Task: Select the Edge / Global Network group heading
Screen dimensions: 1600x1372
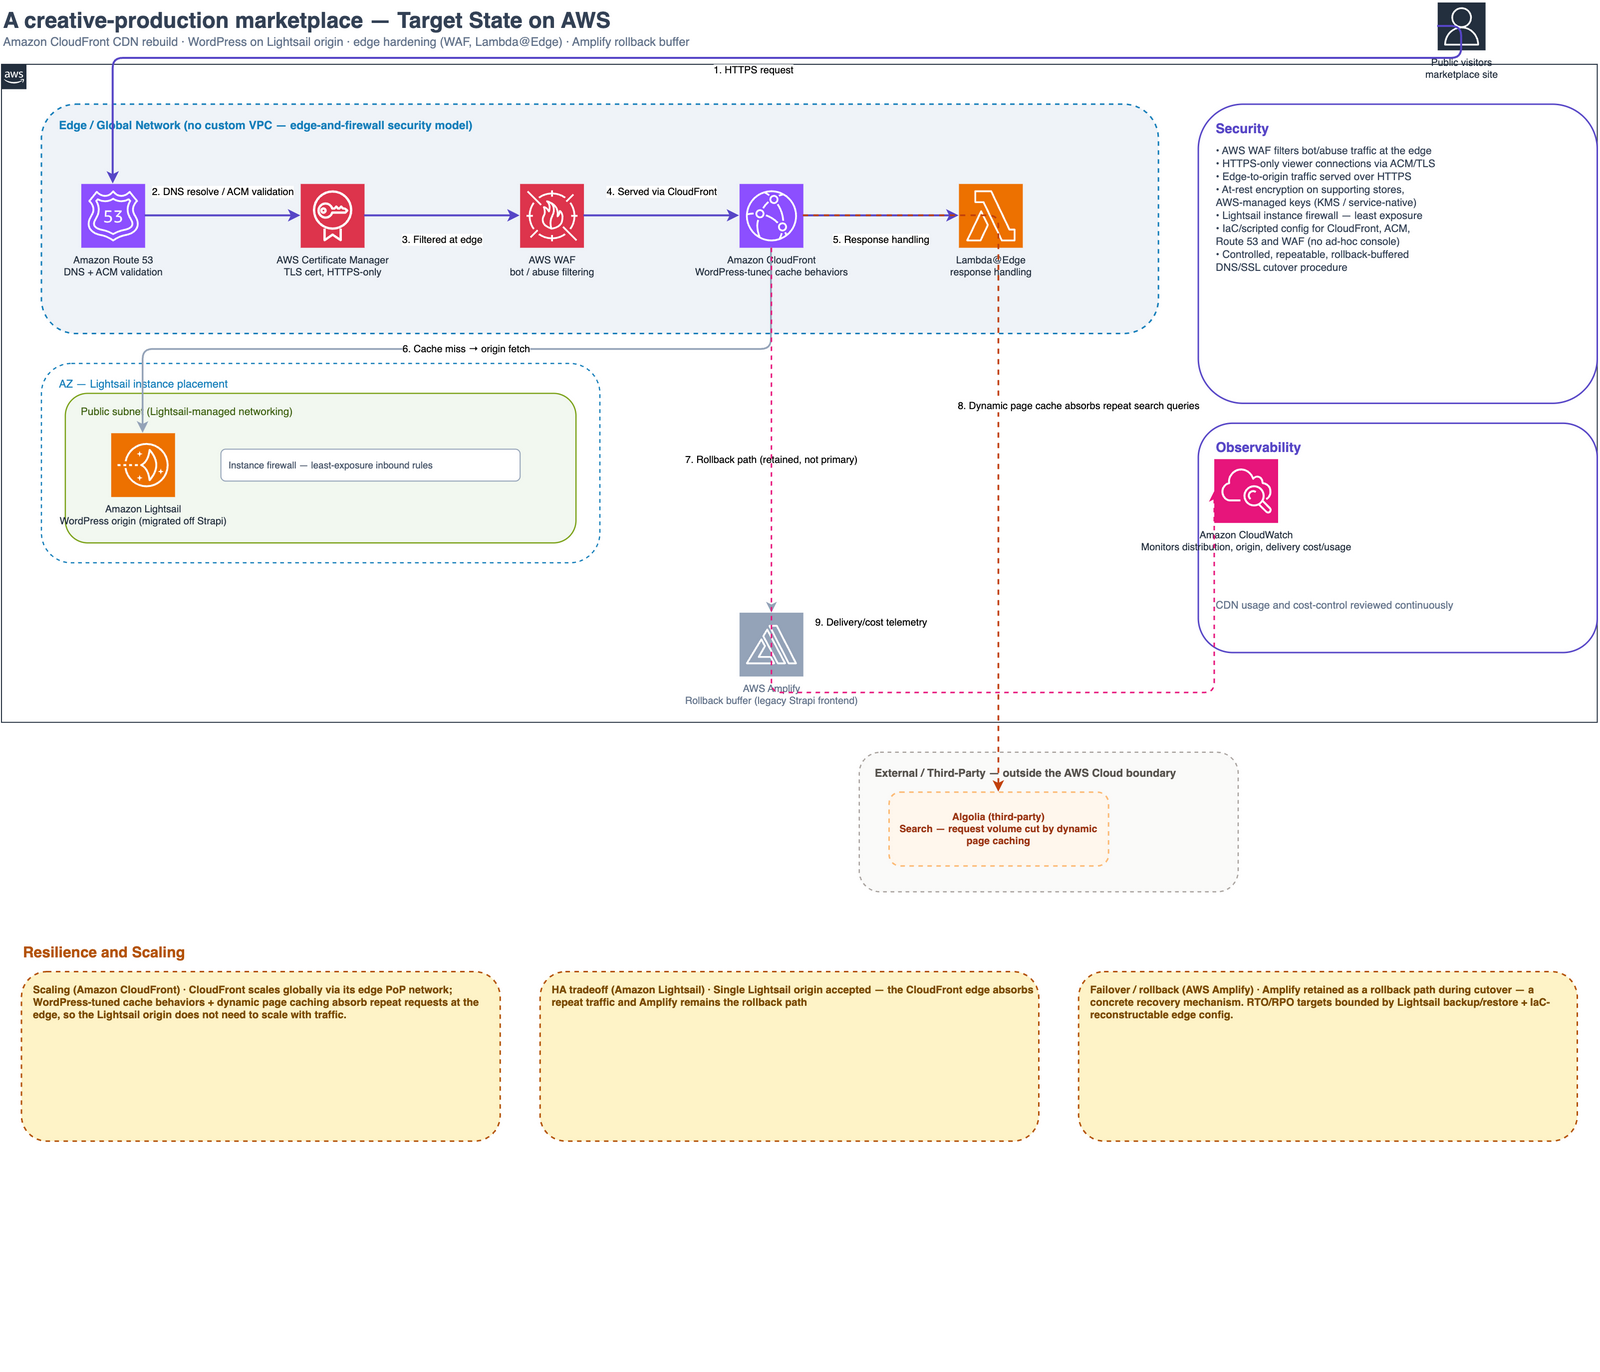Action: (265, 126)
